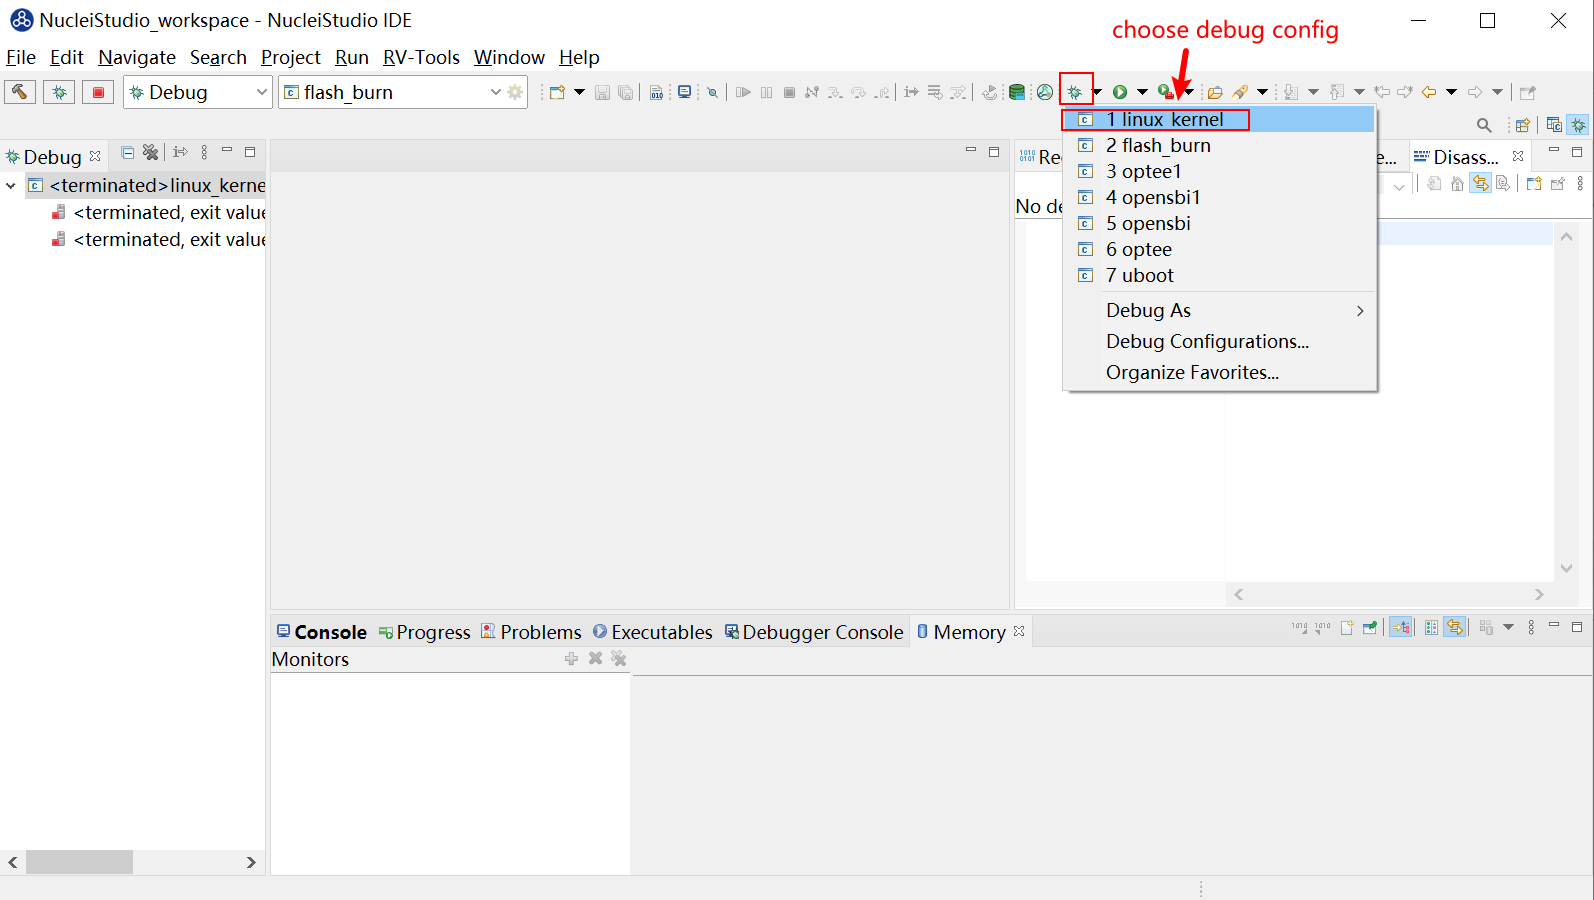Close the Memory tab with its X
This screenshot has height=900, width=1594.
pos(1019,631)
